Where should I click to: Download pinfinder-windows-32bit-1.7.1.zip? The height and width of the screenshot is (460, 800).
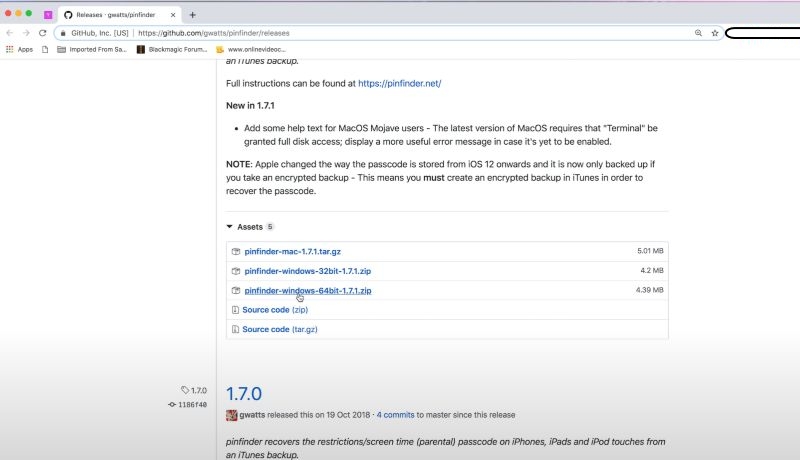coord(308,271)
